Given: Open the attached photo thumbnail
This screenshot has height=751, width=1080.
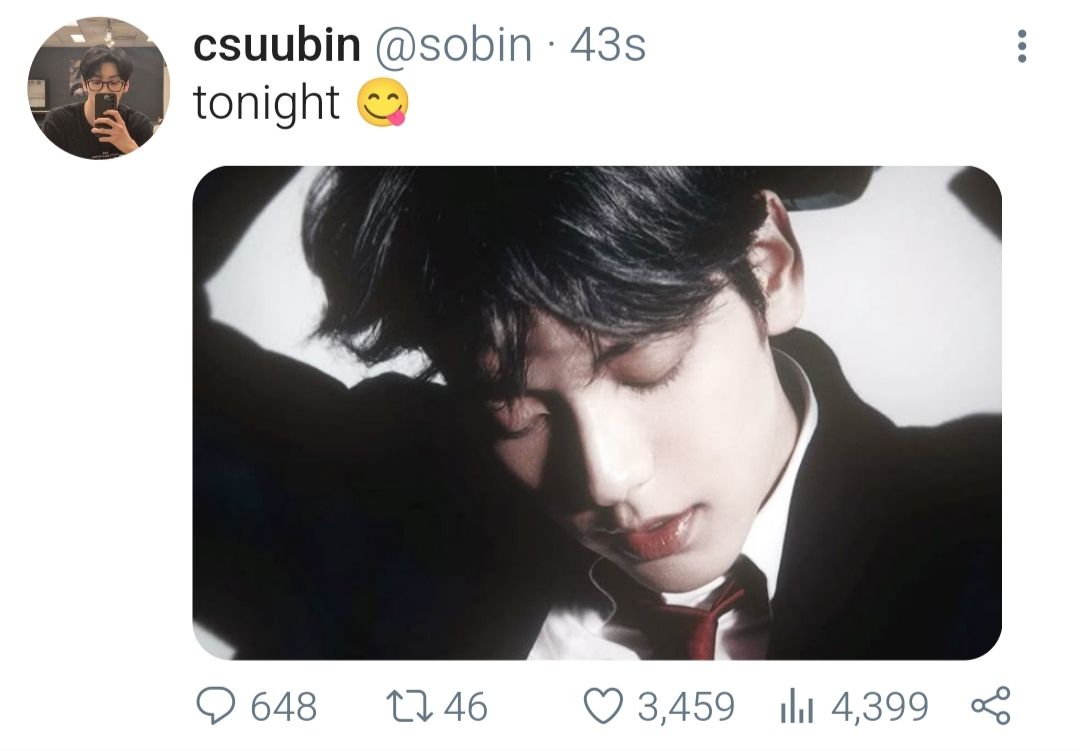Looking at the screenshot, I should point(597,412).
